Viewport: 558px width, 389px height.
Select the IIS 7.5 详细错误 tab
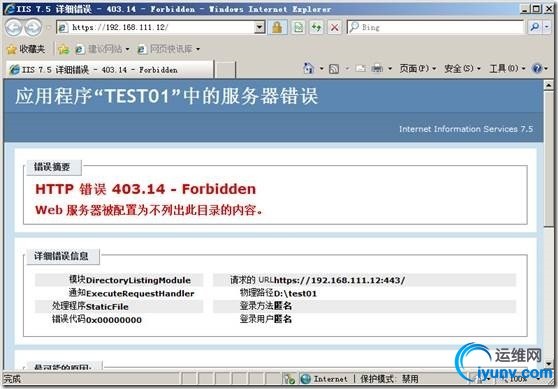point(110,70)
